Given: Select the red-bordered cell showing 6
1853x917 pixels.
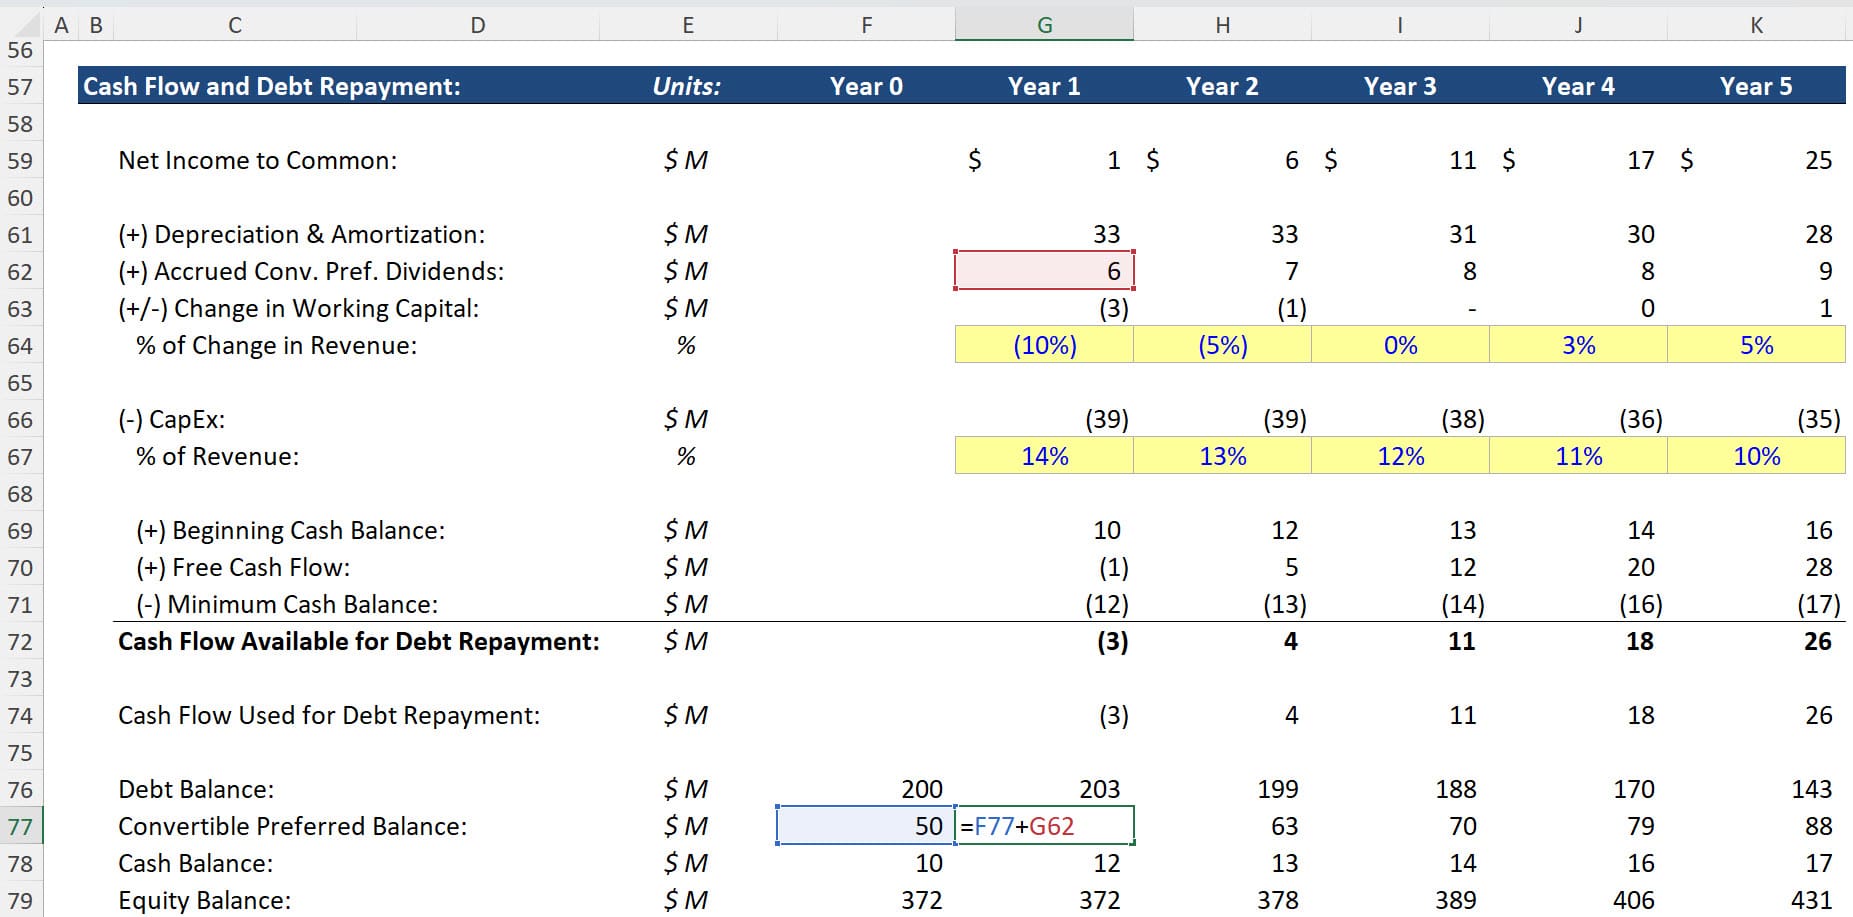Looking at the screenshot, I should (1043, 270).
